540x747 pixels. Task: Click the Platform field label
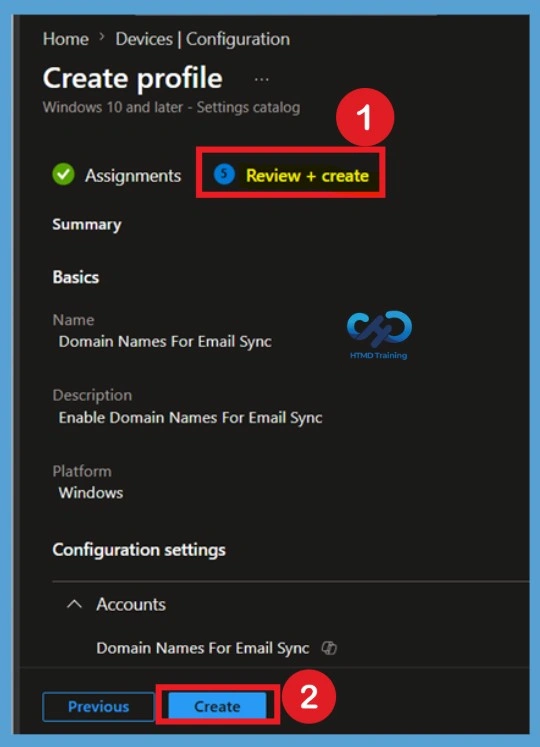pos(82,471)
